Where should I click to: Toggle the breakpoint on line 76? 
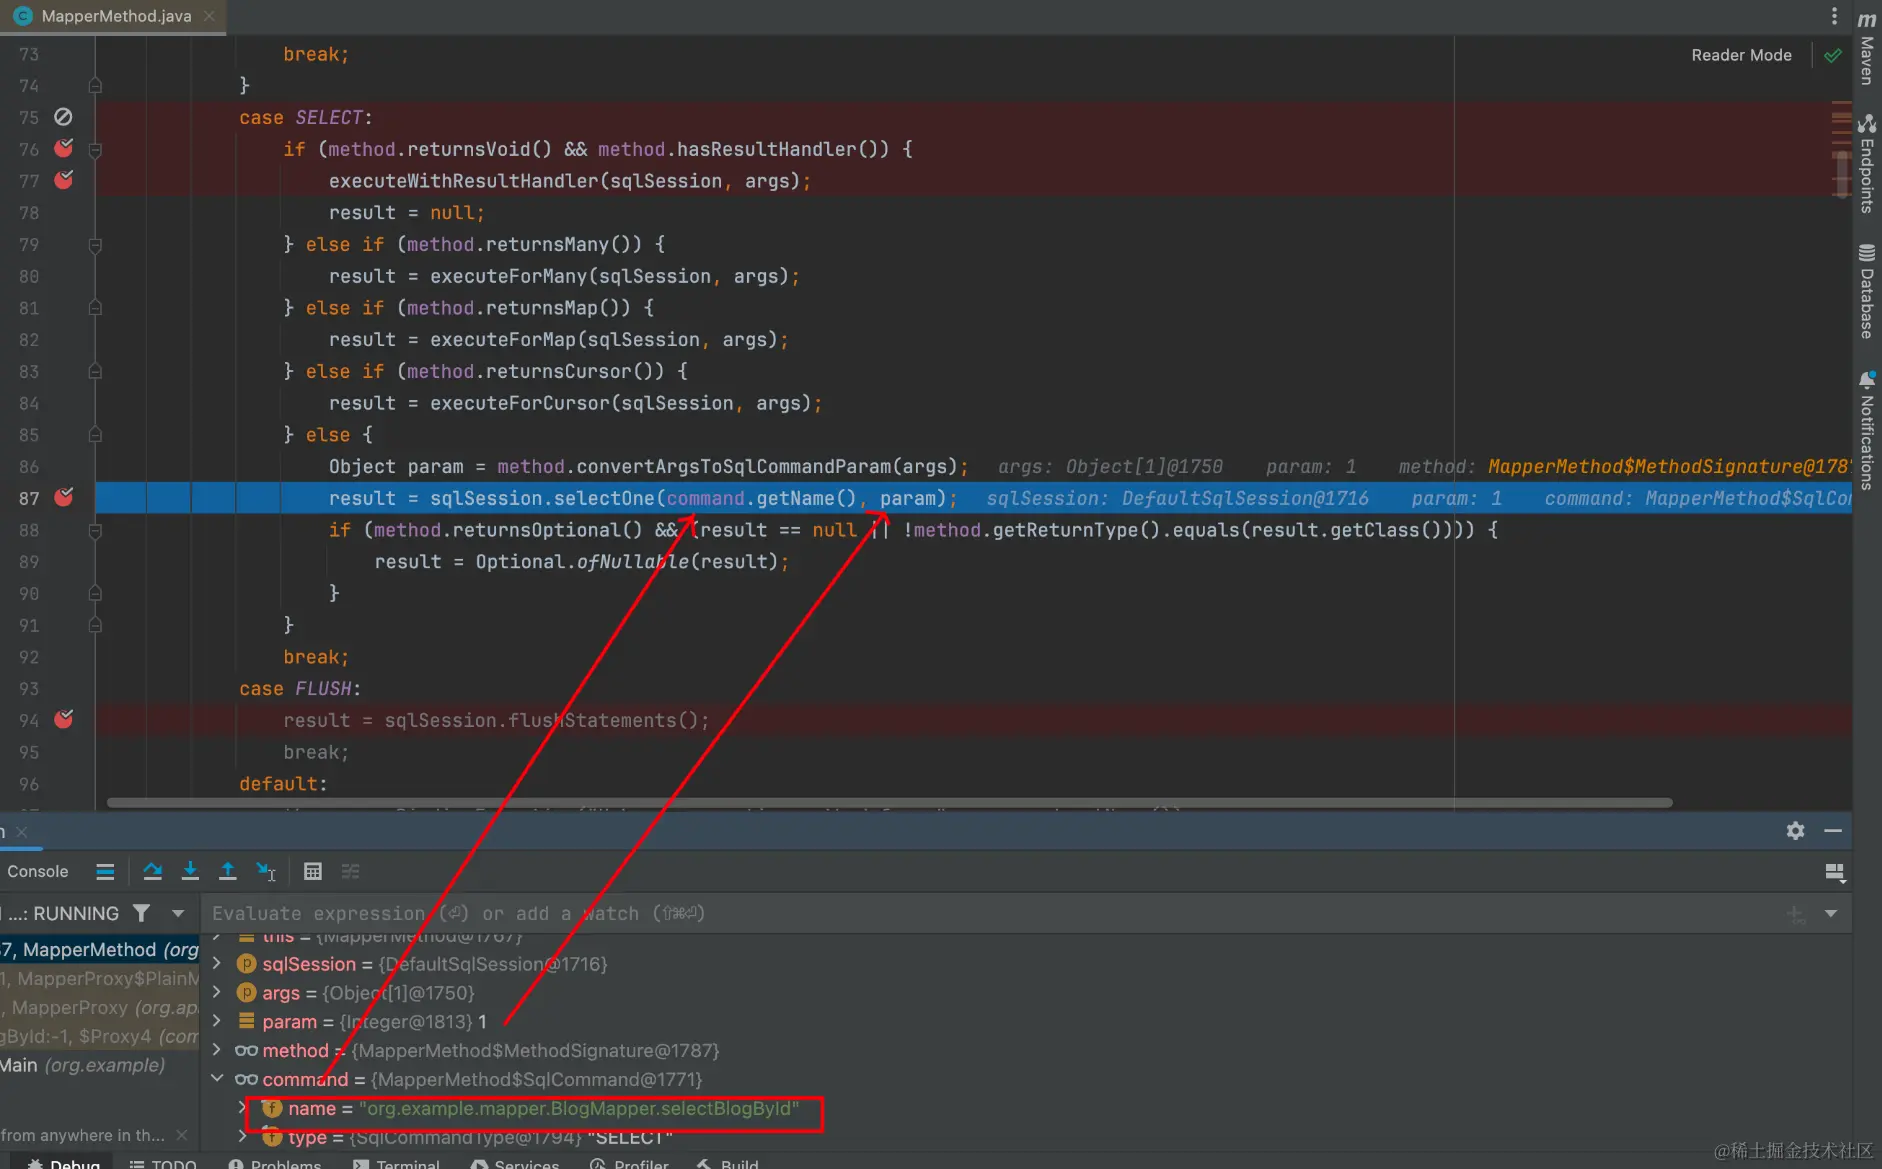coord(64,148)
